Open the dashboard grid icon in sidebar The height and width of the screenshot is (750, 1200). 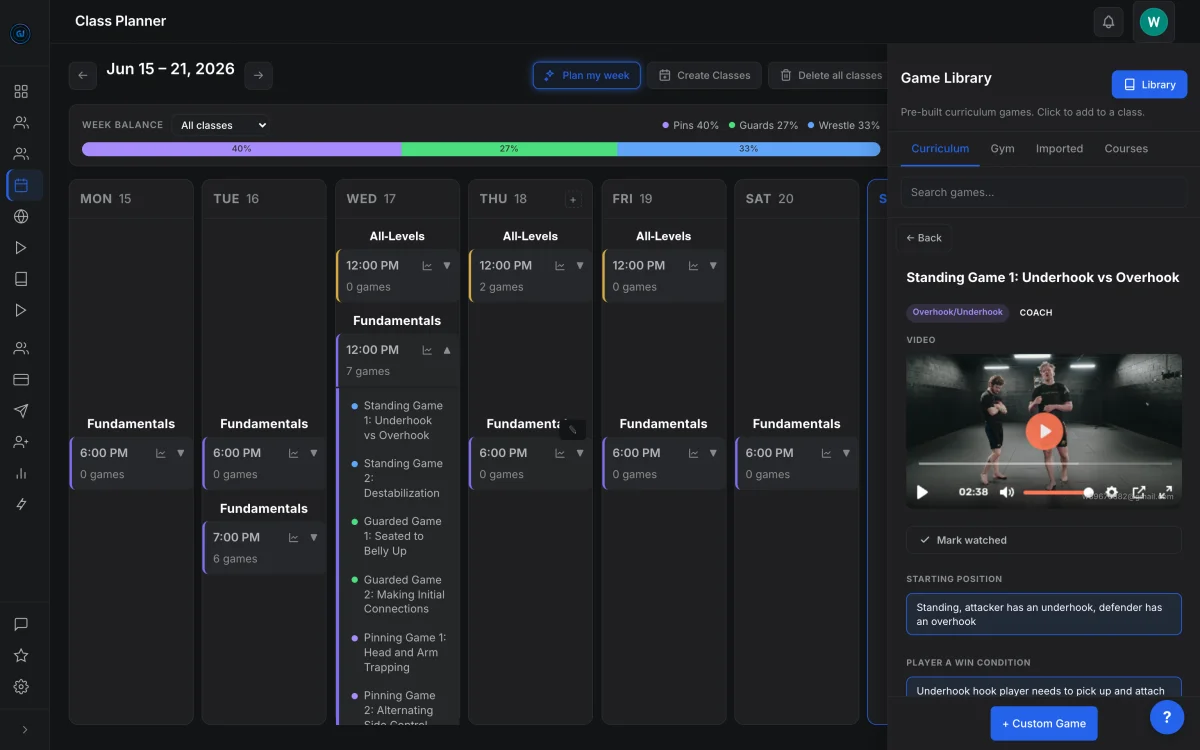[21, 92]
